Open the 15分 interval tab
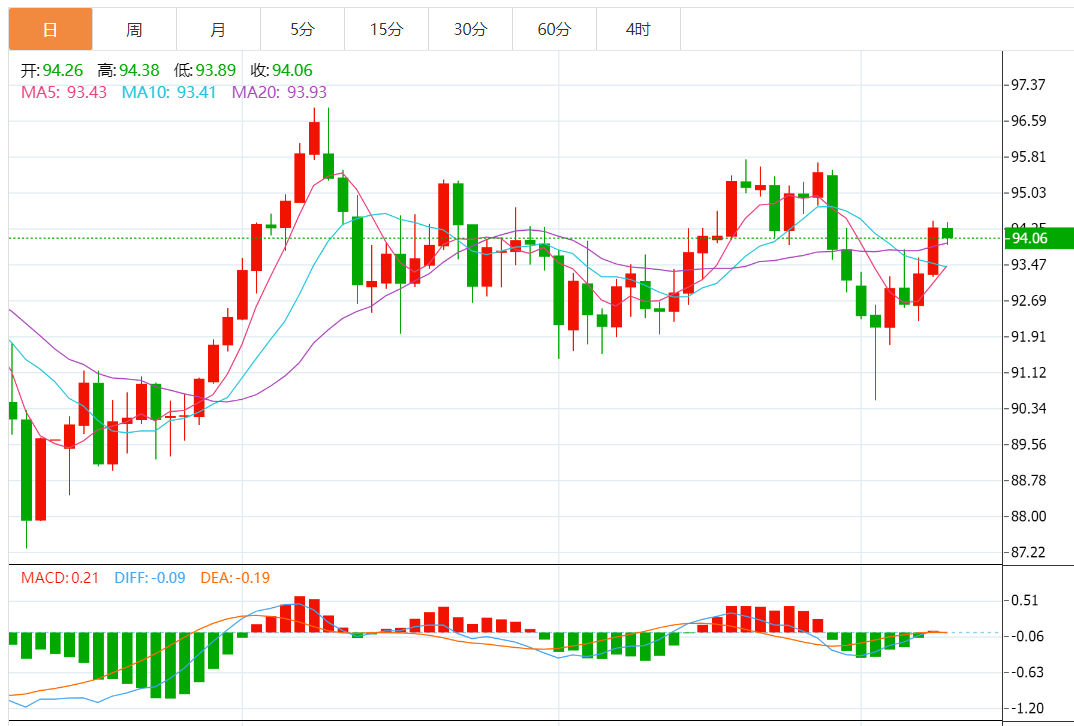 [x=386, y=29]
